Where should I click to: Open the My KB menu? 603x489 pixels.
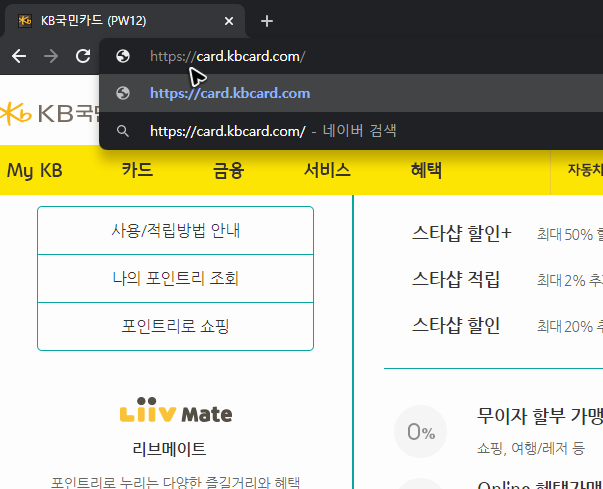pos(35,170)
